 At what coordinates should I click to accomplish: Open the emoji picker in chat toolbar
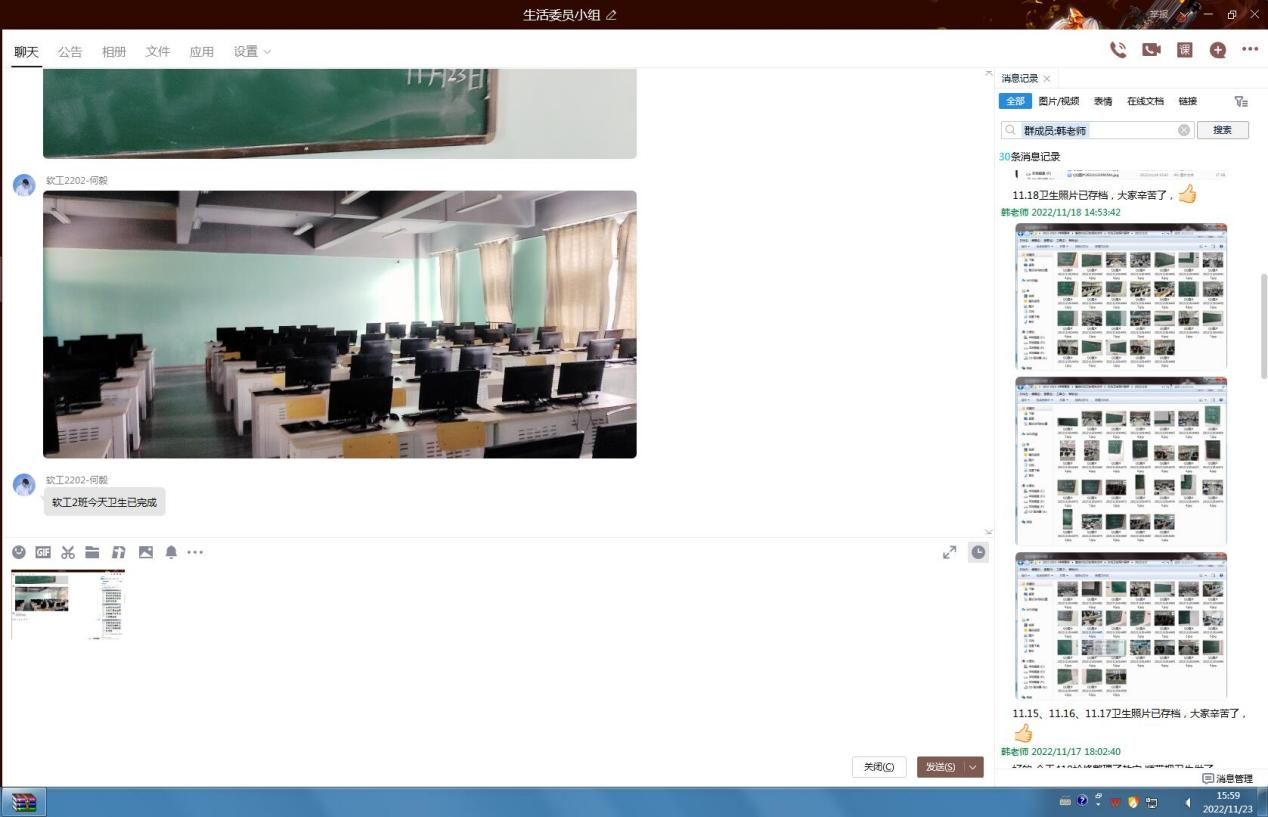point(19,552)
